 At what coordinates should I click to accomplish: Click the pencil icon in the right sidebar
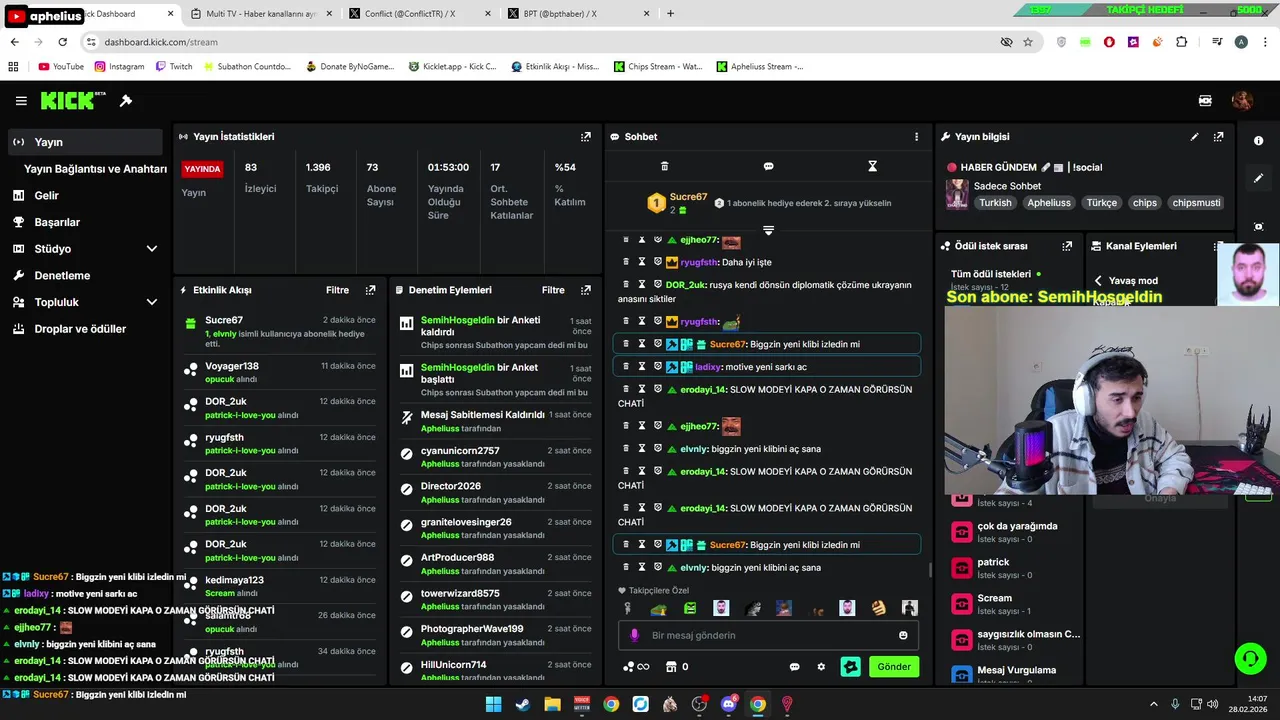(1258, 178)
